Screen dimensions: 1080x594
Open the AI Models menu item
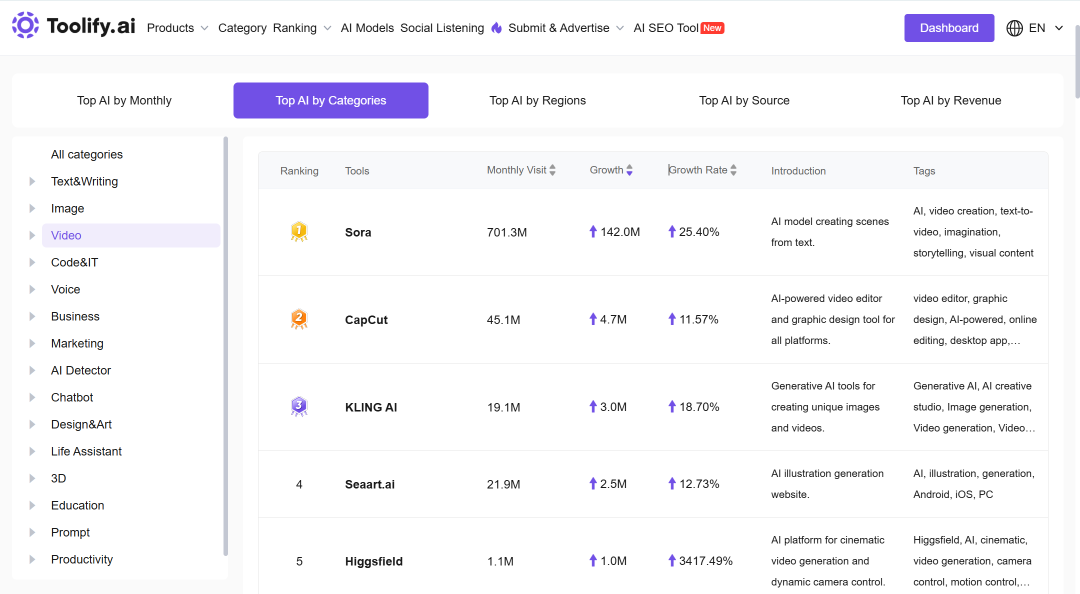coord(367,28)
